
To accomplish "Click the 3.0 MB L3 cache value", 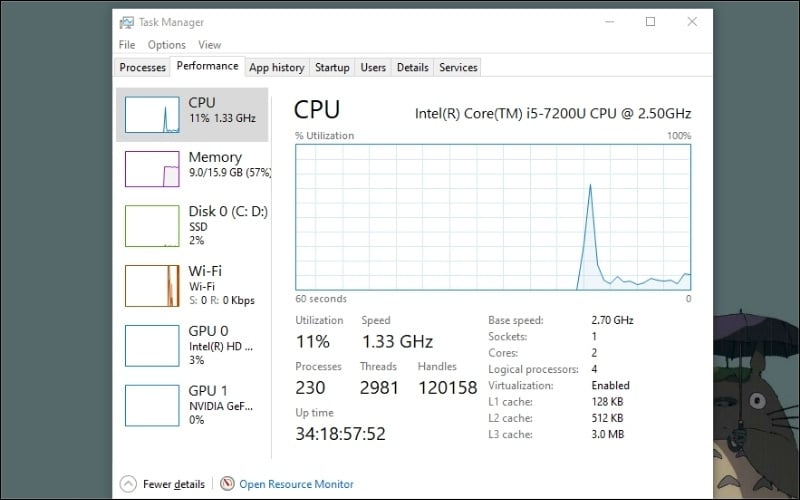I will [608, 435].
